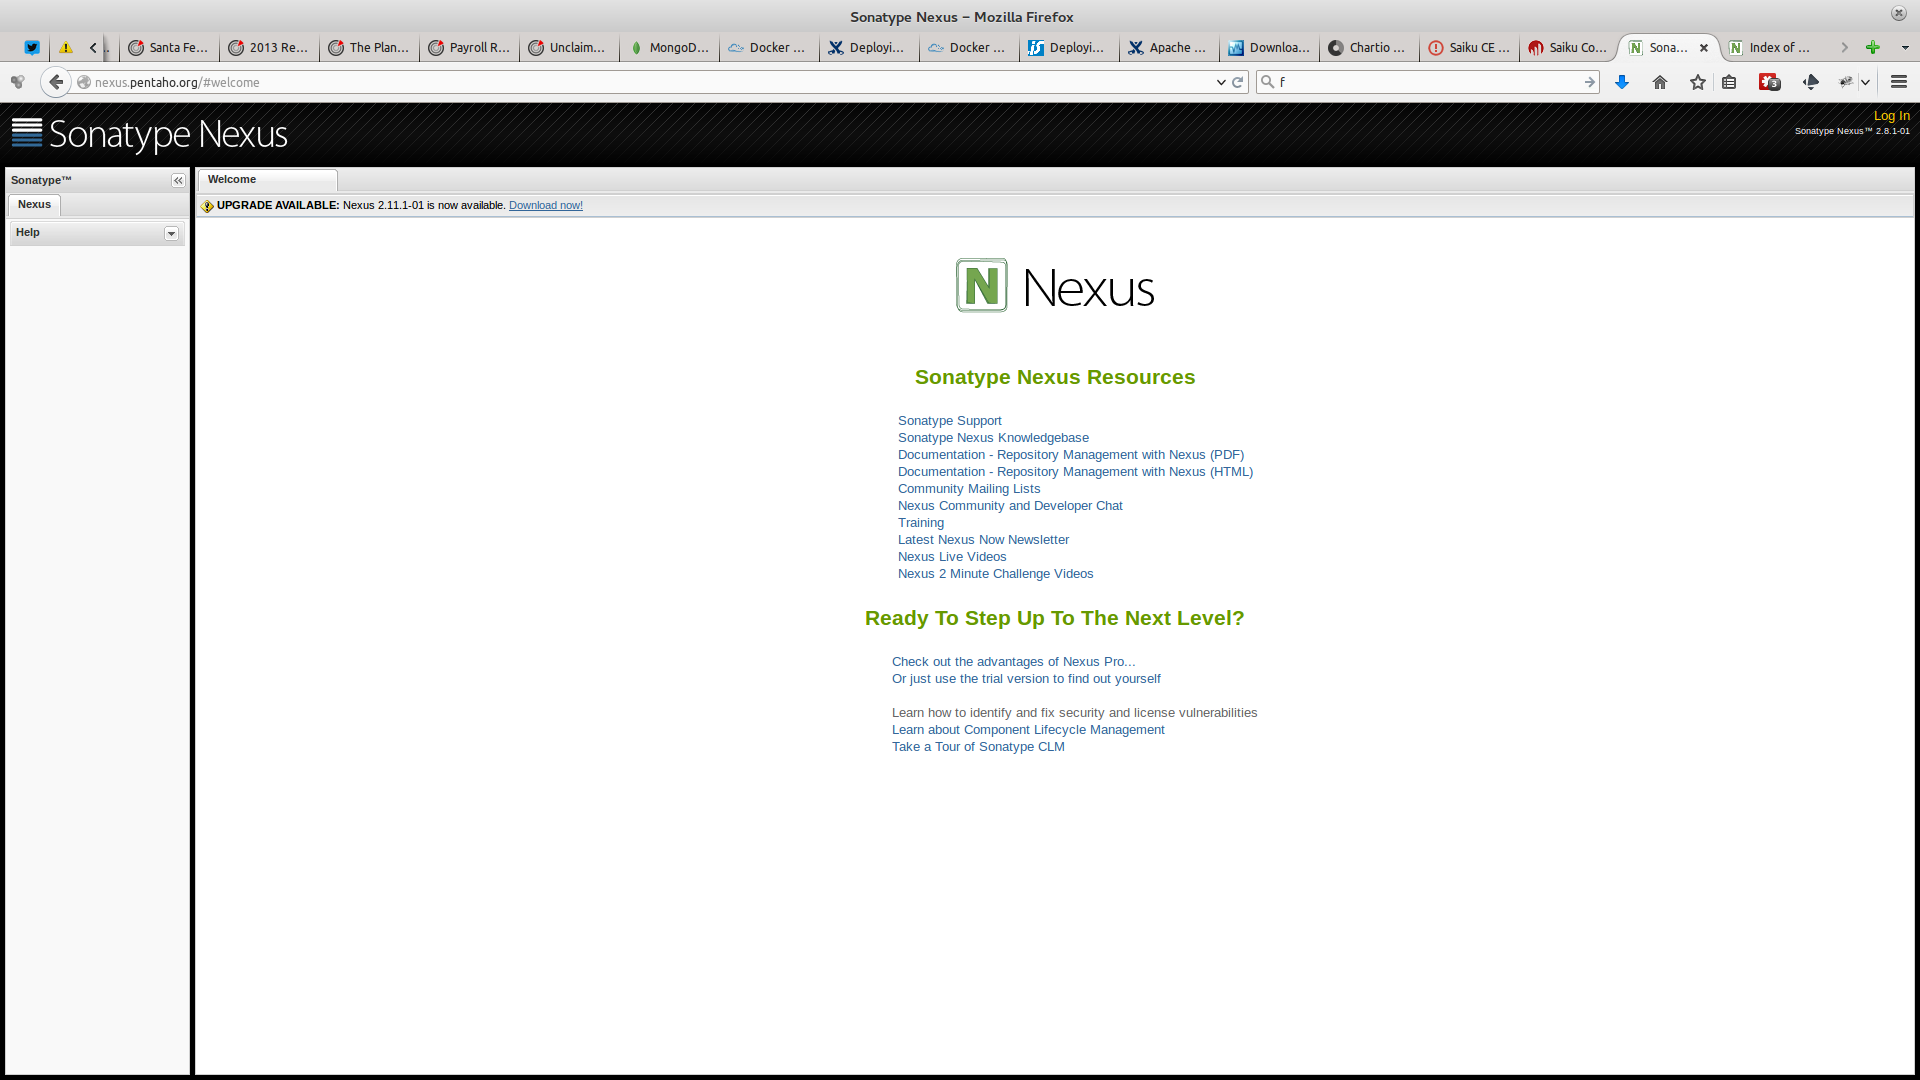Submit search with the go arrow
This screenshot has width=1920, height=1080.
coord(1590,82)
